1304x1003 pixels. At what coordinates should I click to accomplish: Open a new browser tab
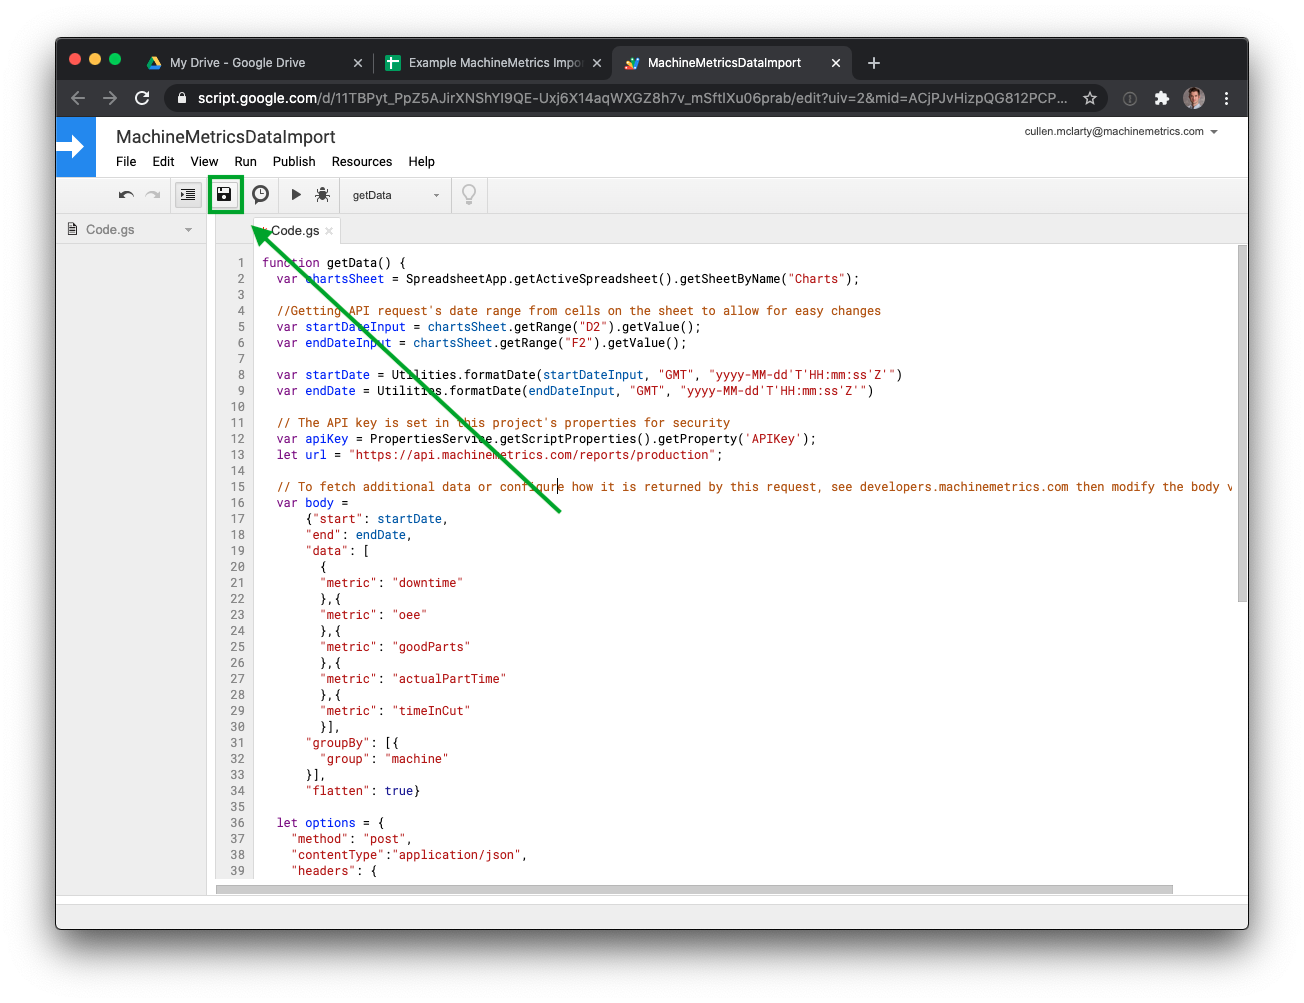(874, 63)
